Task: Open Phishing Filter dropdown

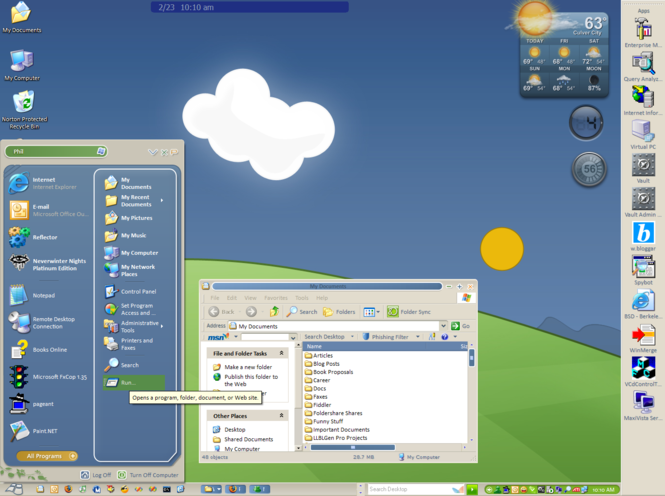Action: pyautogui.click(x=418, y=337)
